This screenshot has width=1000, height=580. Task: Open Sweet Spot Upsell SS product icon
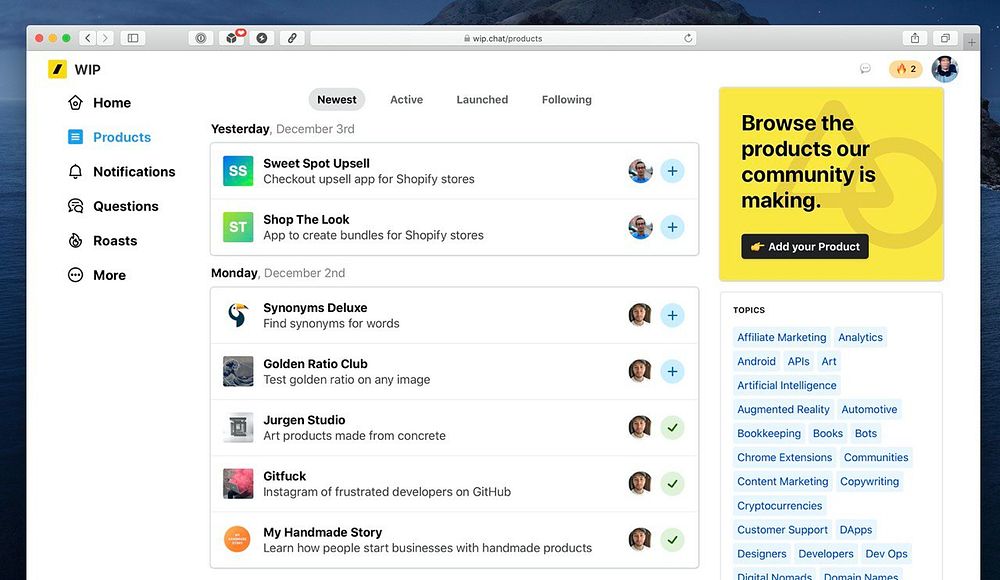pyautogui.click(x=238, y=171)
